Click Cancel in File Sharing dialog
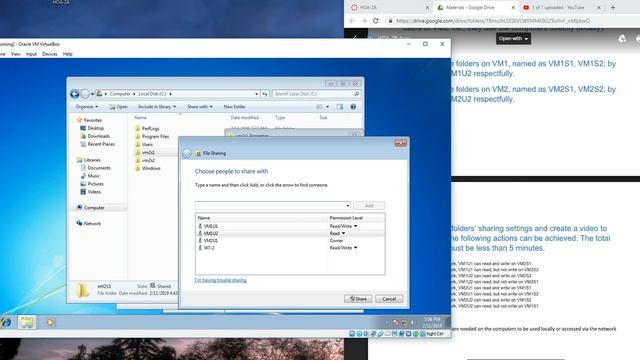Viewport: 640px width, 360px height. 389,299
